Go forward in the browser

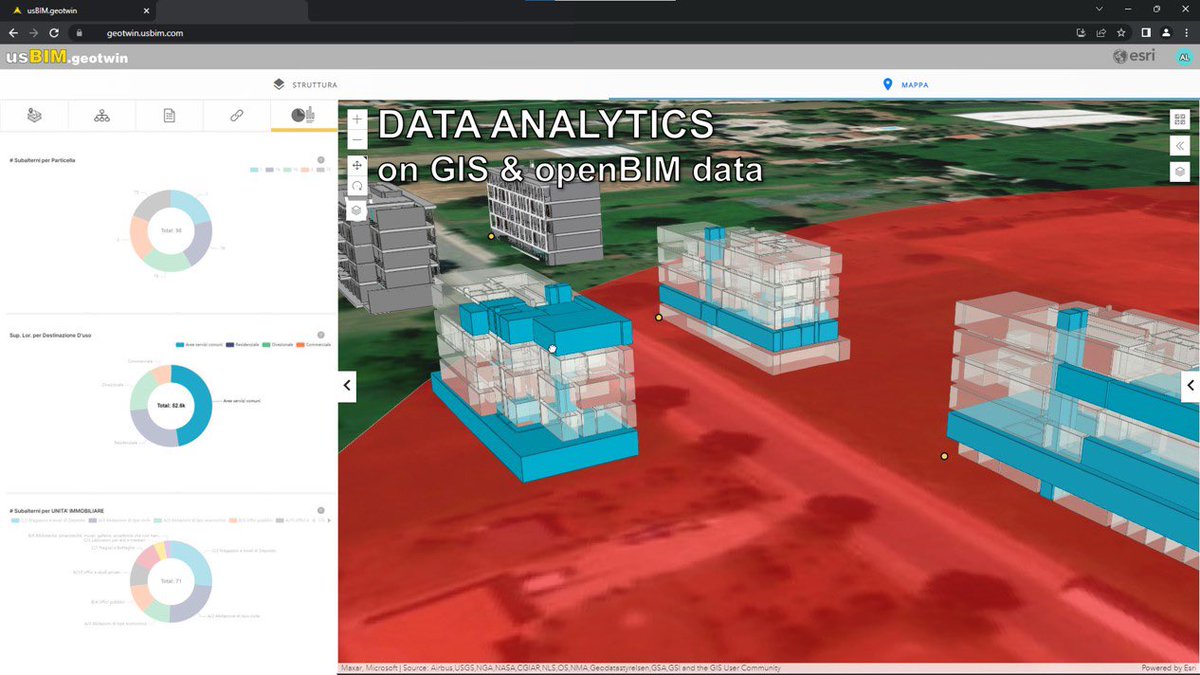click(x=33, y=32)
